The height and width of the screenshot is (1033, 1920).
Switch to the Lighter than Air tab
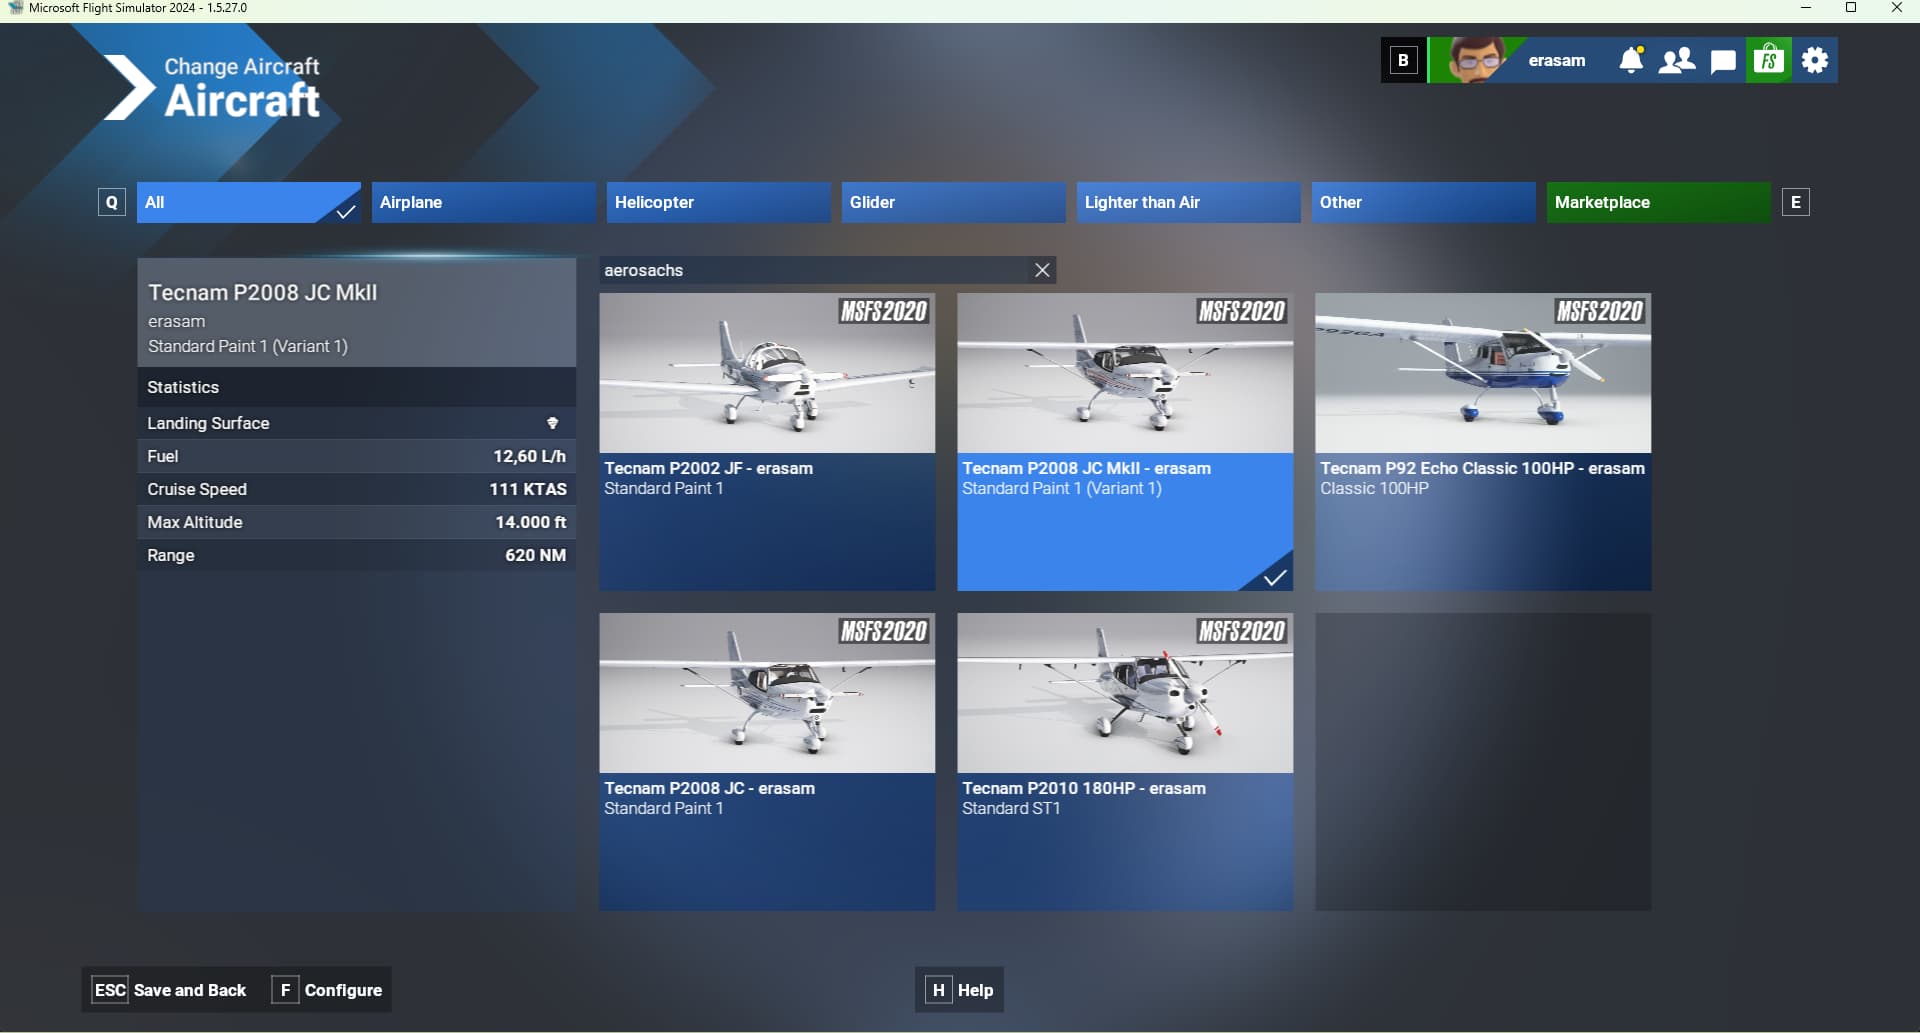[x=1188, y=202]
